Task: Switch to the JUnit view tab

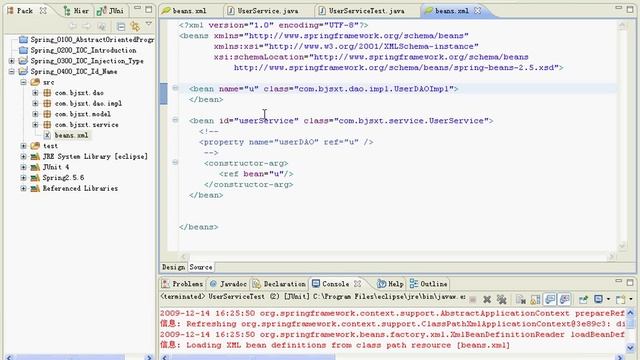Action: click(x=110, y=11)
